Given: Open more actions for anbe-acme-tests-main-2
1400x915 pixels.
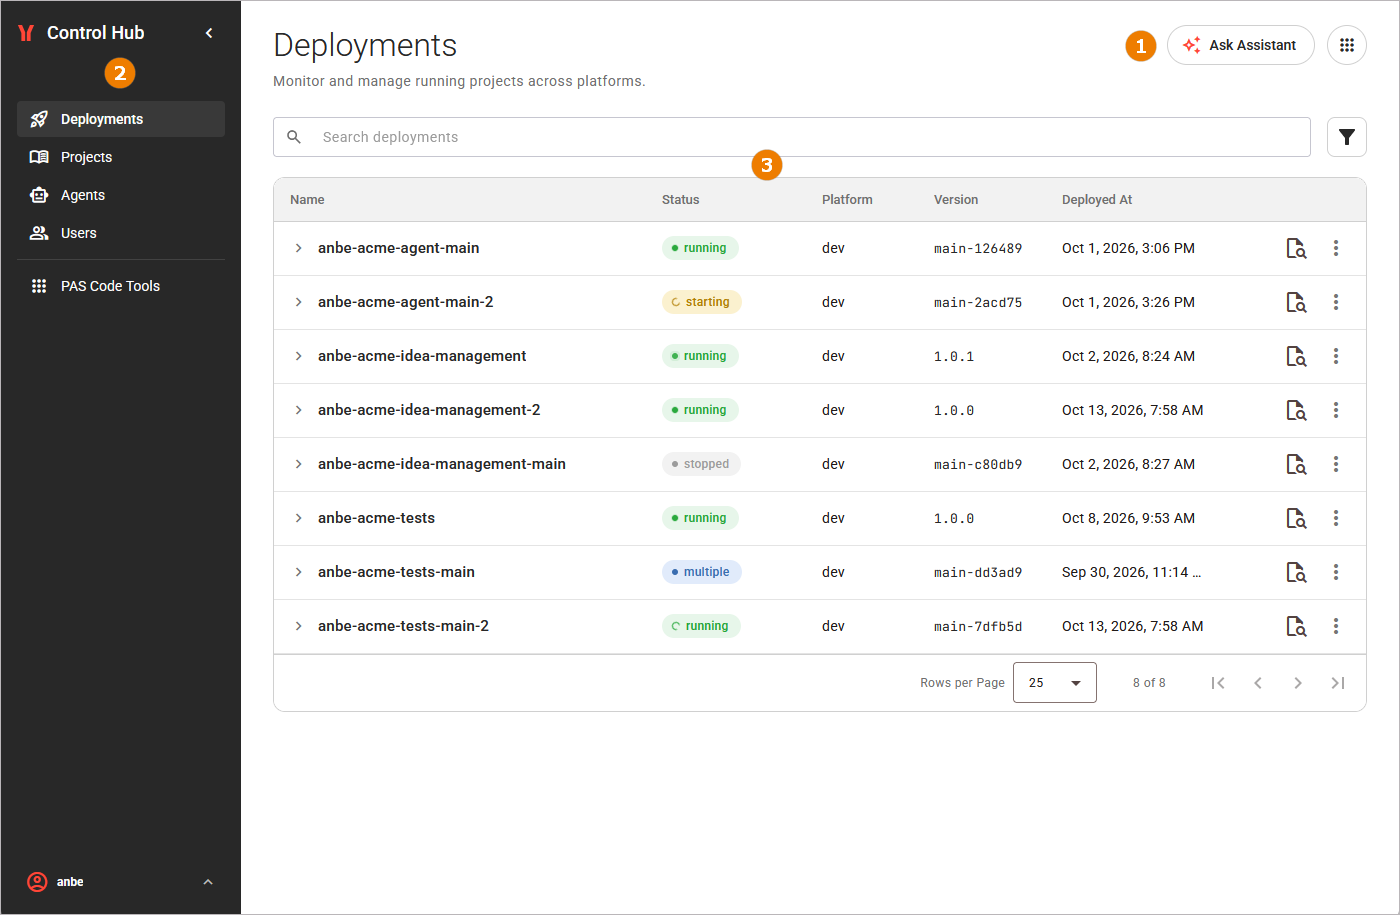Looking at the screenshot, I should [1336, 626].
